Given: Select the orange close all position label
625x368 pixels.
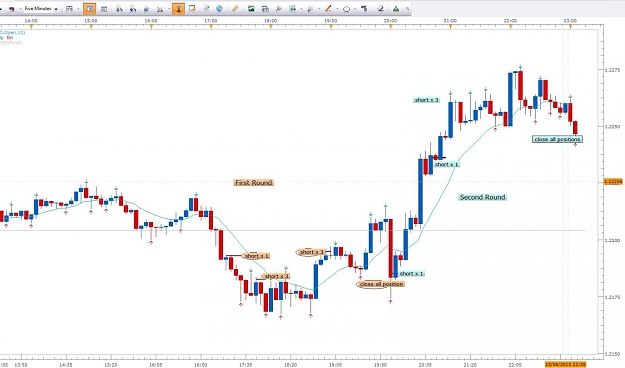Looking at the screenshot, I should [x=381, y=284].
